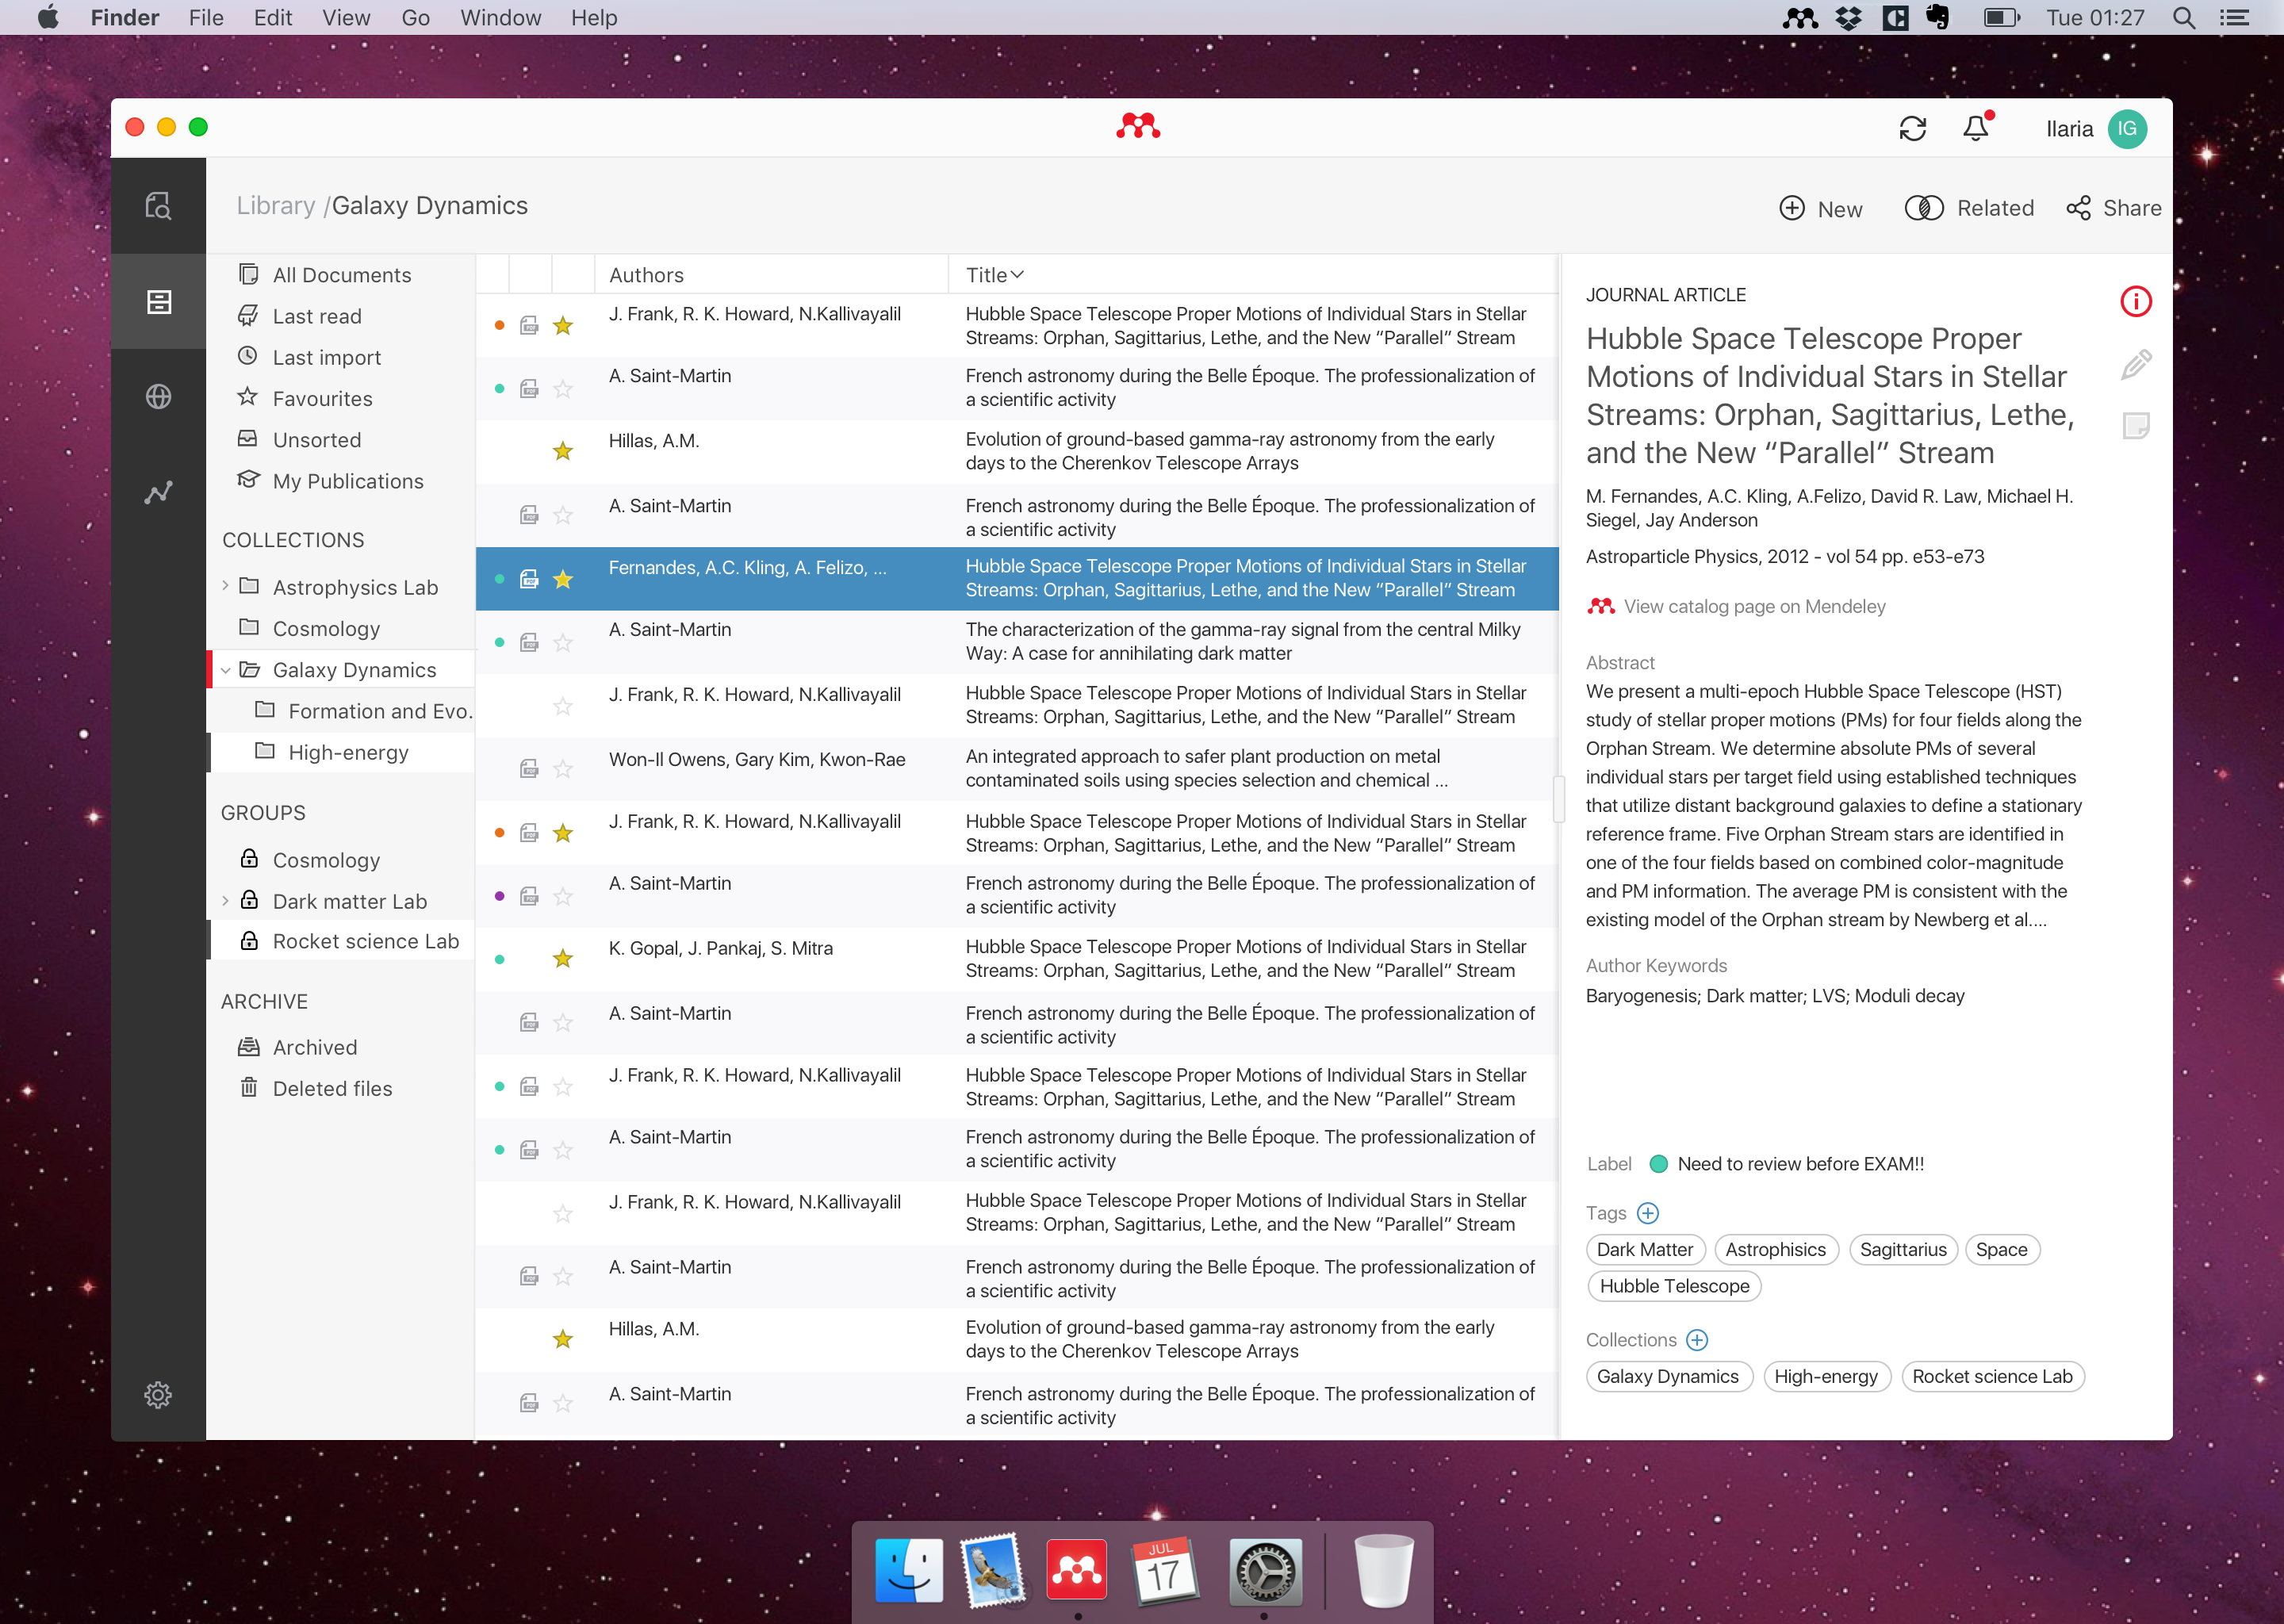Unstar the K. Gopal document
The width and height of the screenshot is (2284, 1624).
pyautogui.click(x=563, y=958)
